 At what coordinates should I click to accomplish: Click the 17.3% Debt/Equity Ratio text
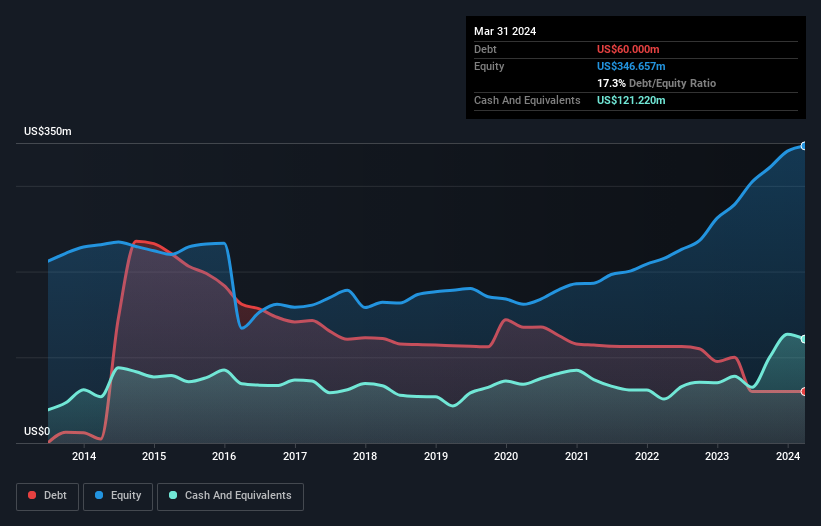pyautogui.click(x=656, y=83)
